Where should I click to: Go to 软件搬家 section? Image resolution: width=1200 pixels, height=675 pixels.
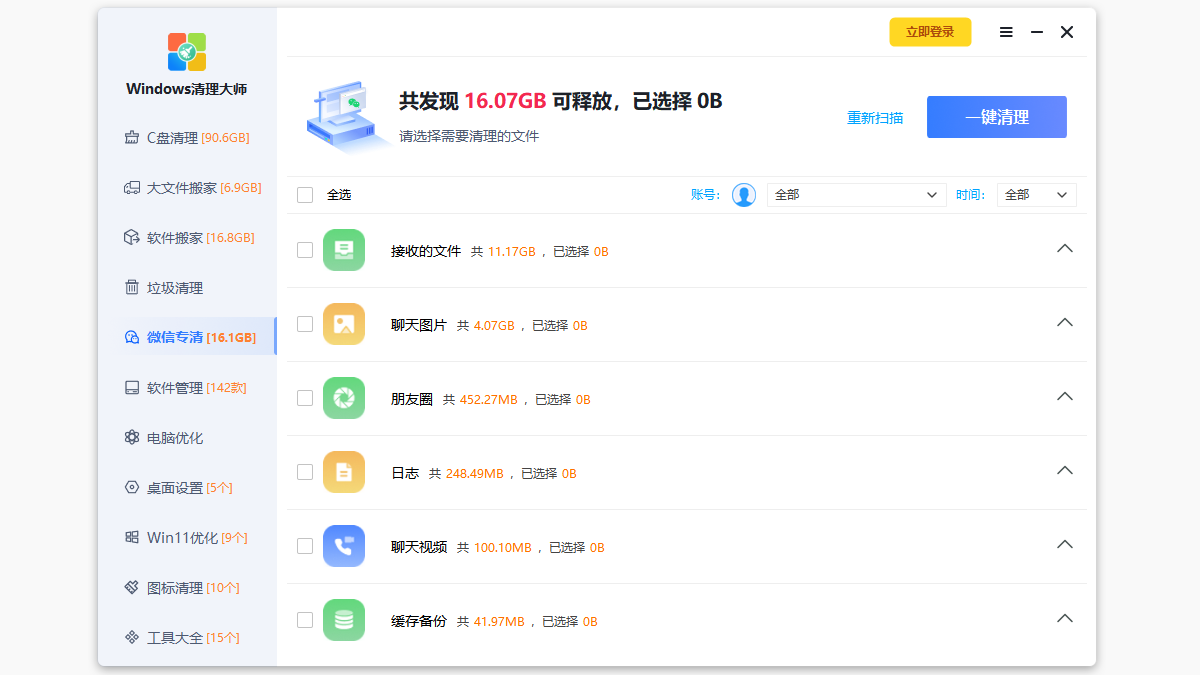(187, 238)
